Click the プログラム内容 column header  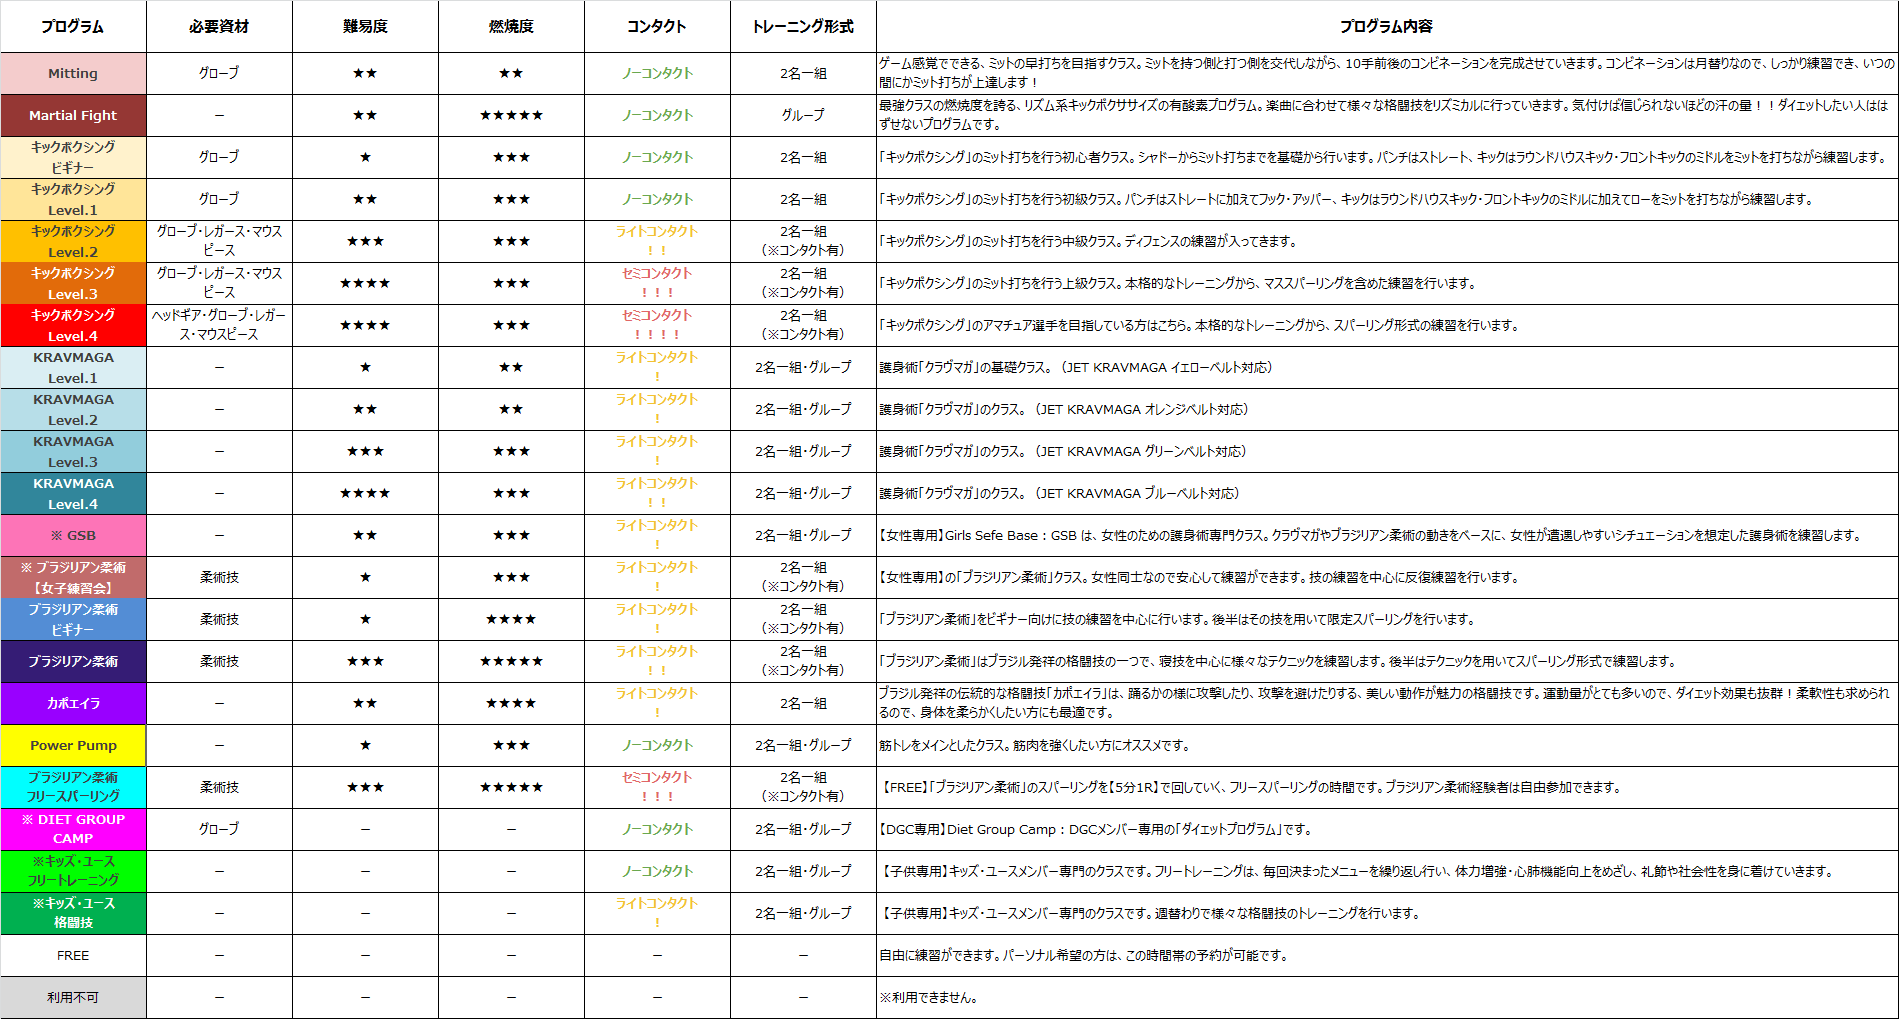click(1386, 26)
